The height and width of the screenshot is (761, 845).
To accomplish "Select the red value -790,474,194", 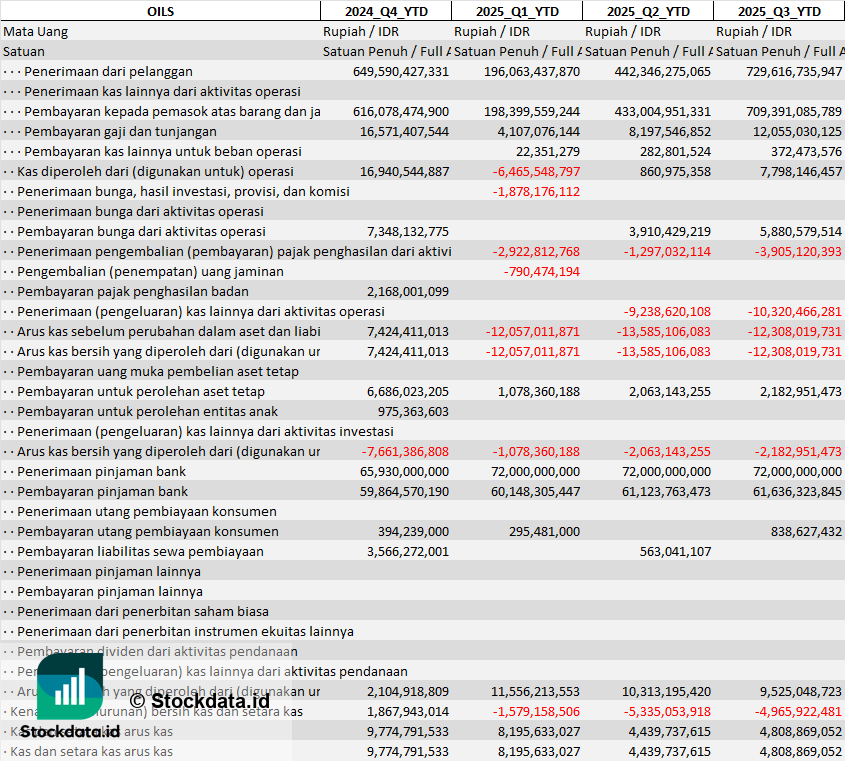I will click(x=541, y=271).
